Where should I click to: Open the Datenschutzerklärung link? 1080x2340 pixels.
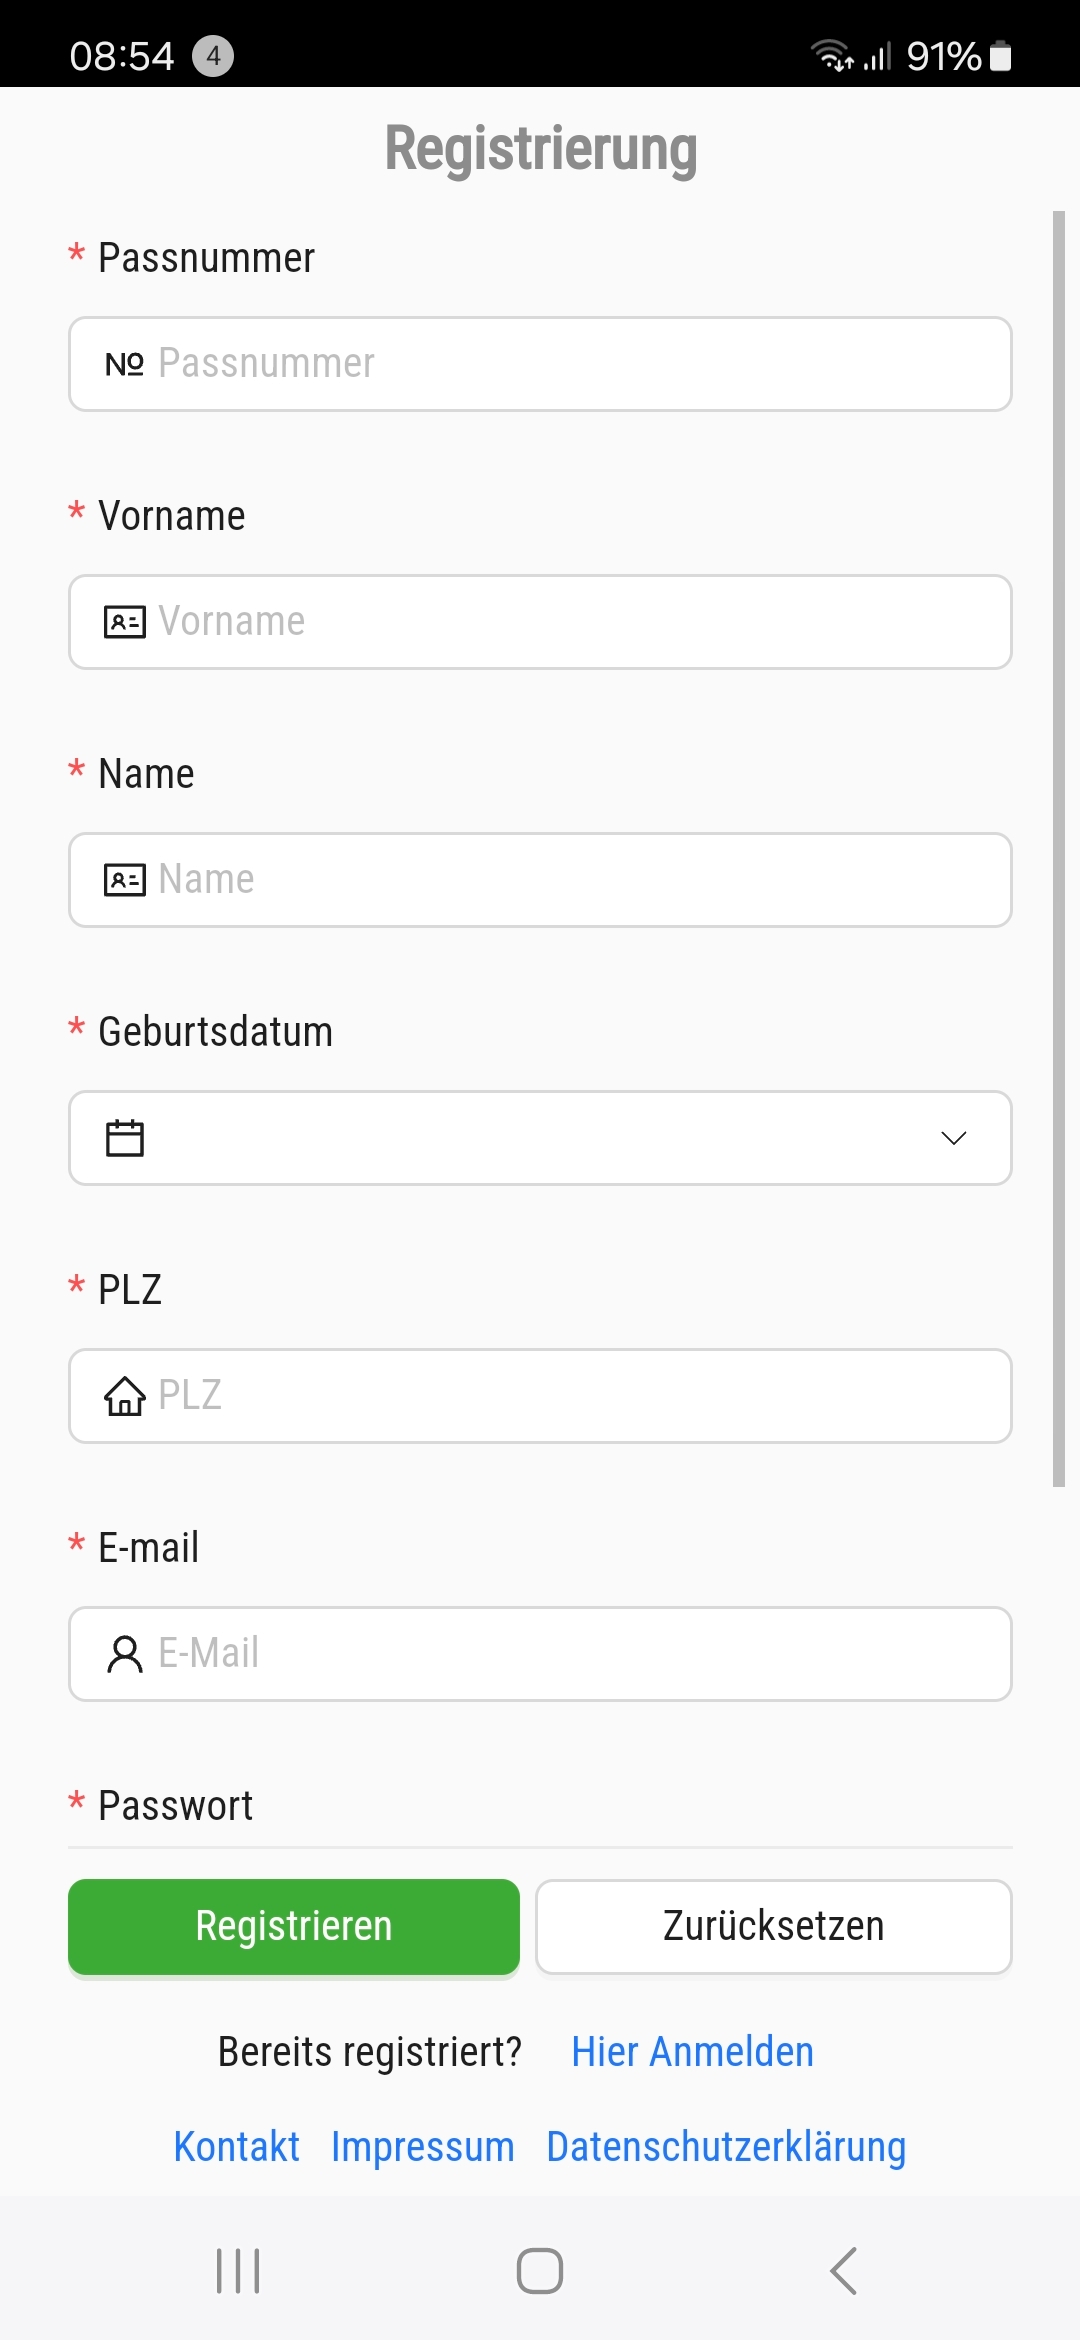(726, 2146)
